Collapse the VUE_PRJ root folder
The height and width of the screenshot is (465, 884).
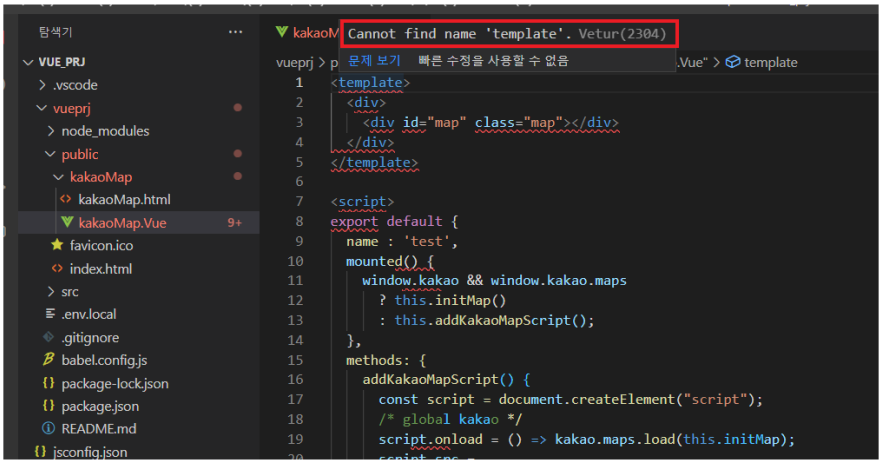tap(28, 62)
